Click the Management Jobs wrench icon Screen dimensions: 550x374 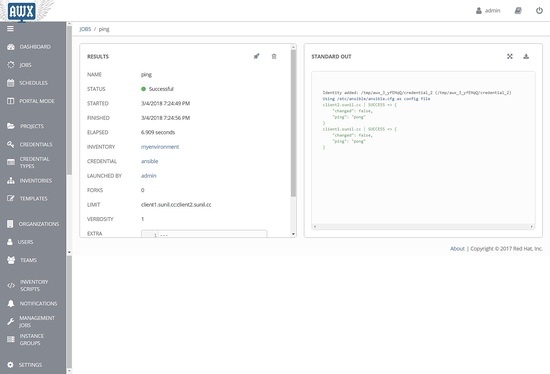(x=11, y=321)
